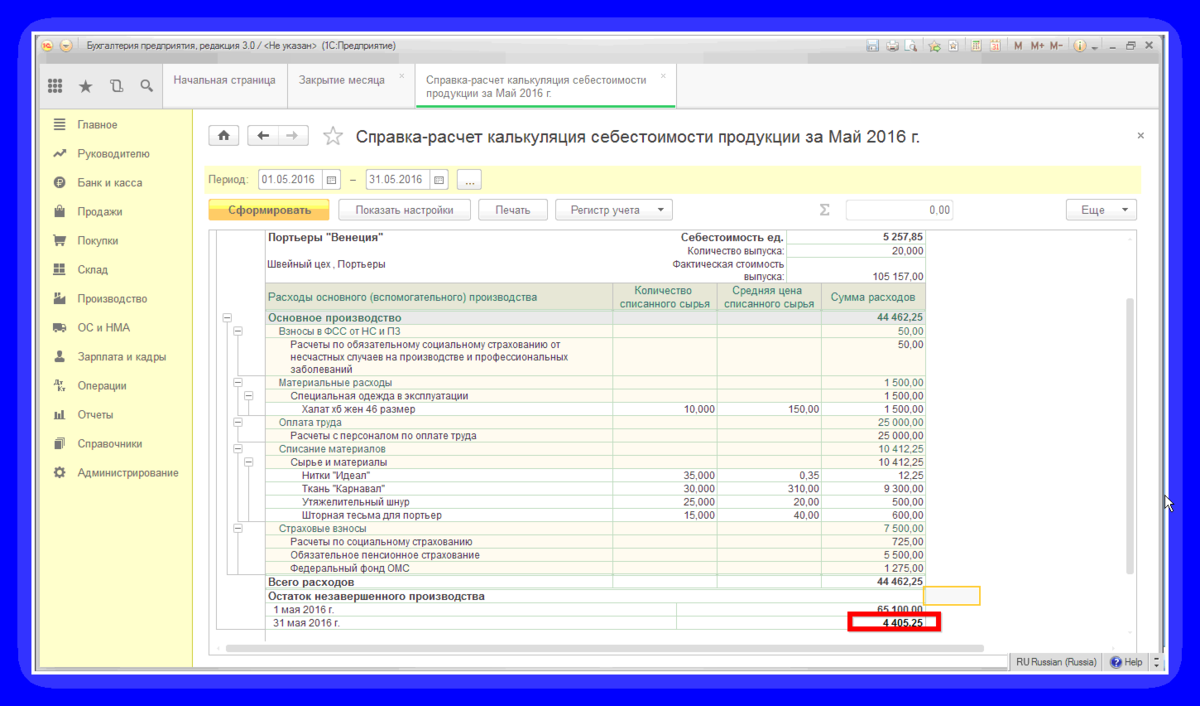Viewport: 1200px width, 706px height.
Task: Open the ОС и НМА section
Action: [x=104, y=328]
